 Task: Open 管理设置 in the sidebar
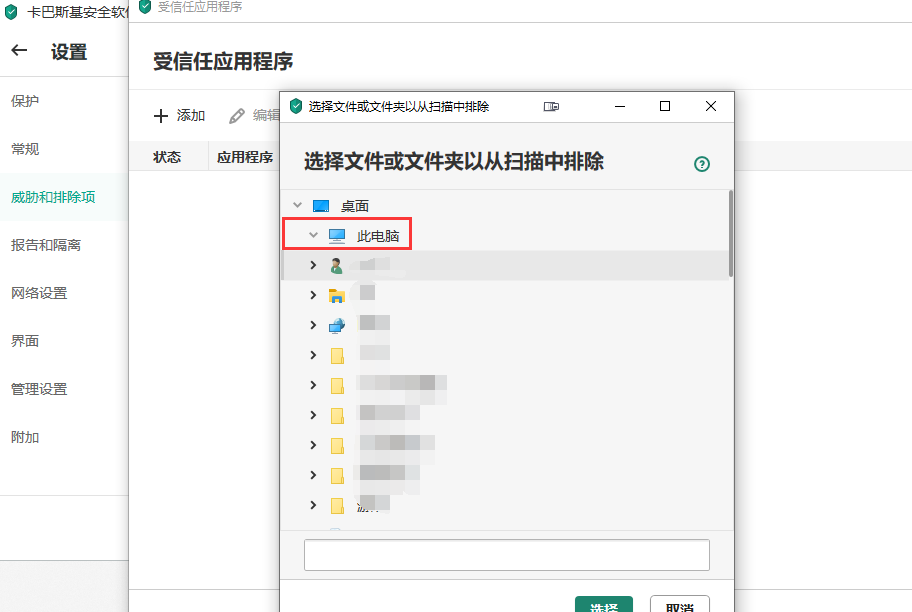tap(39, 389)
